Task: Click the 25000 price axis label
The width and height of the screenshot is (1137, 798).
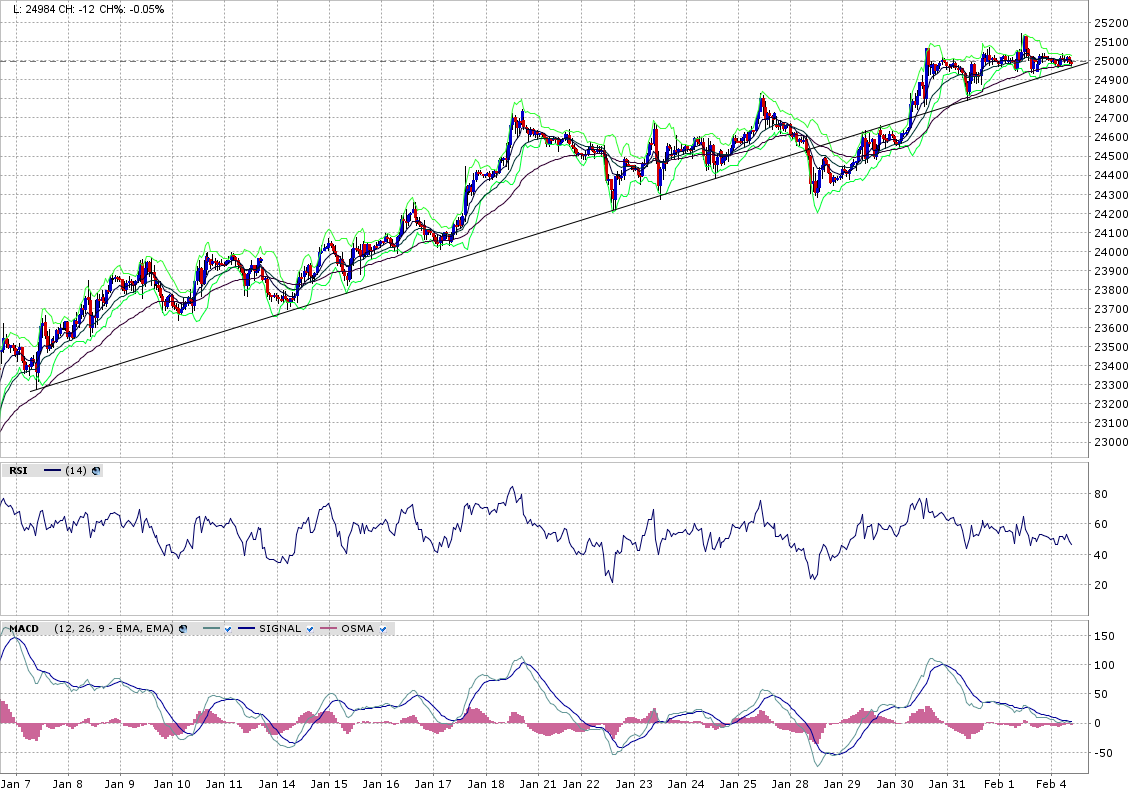Action: pos(1111,61)
